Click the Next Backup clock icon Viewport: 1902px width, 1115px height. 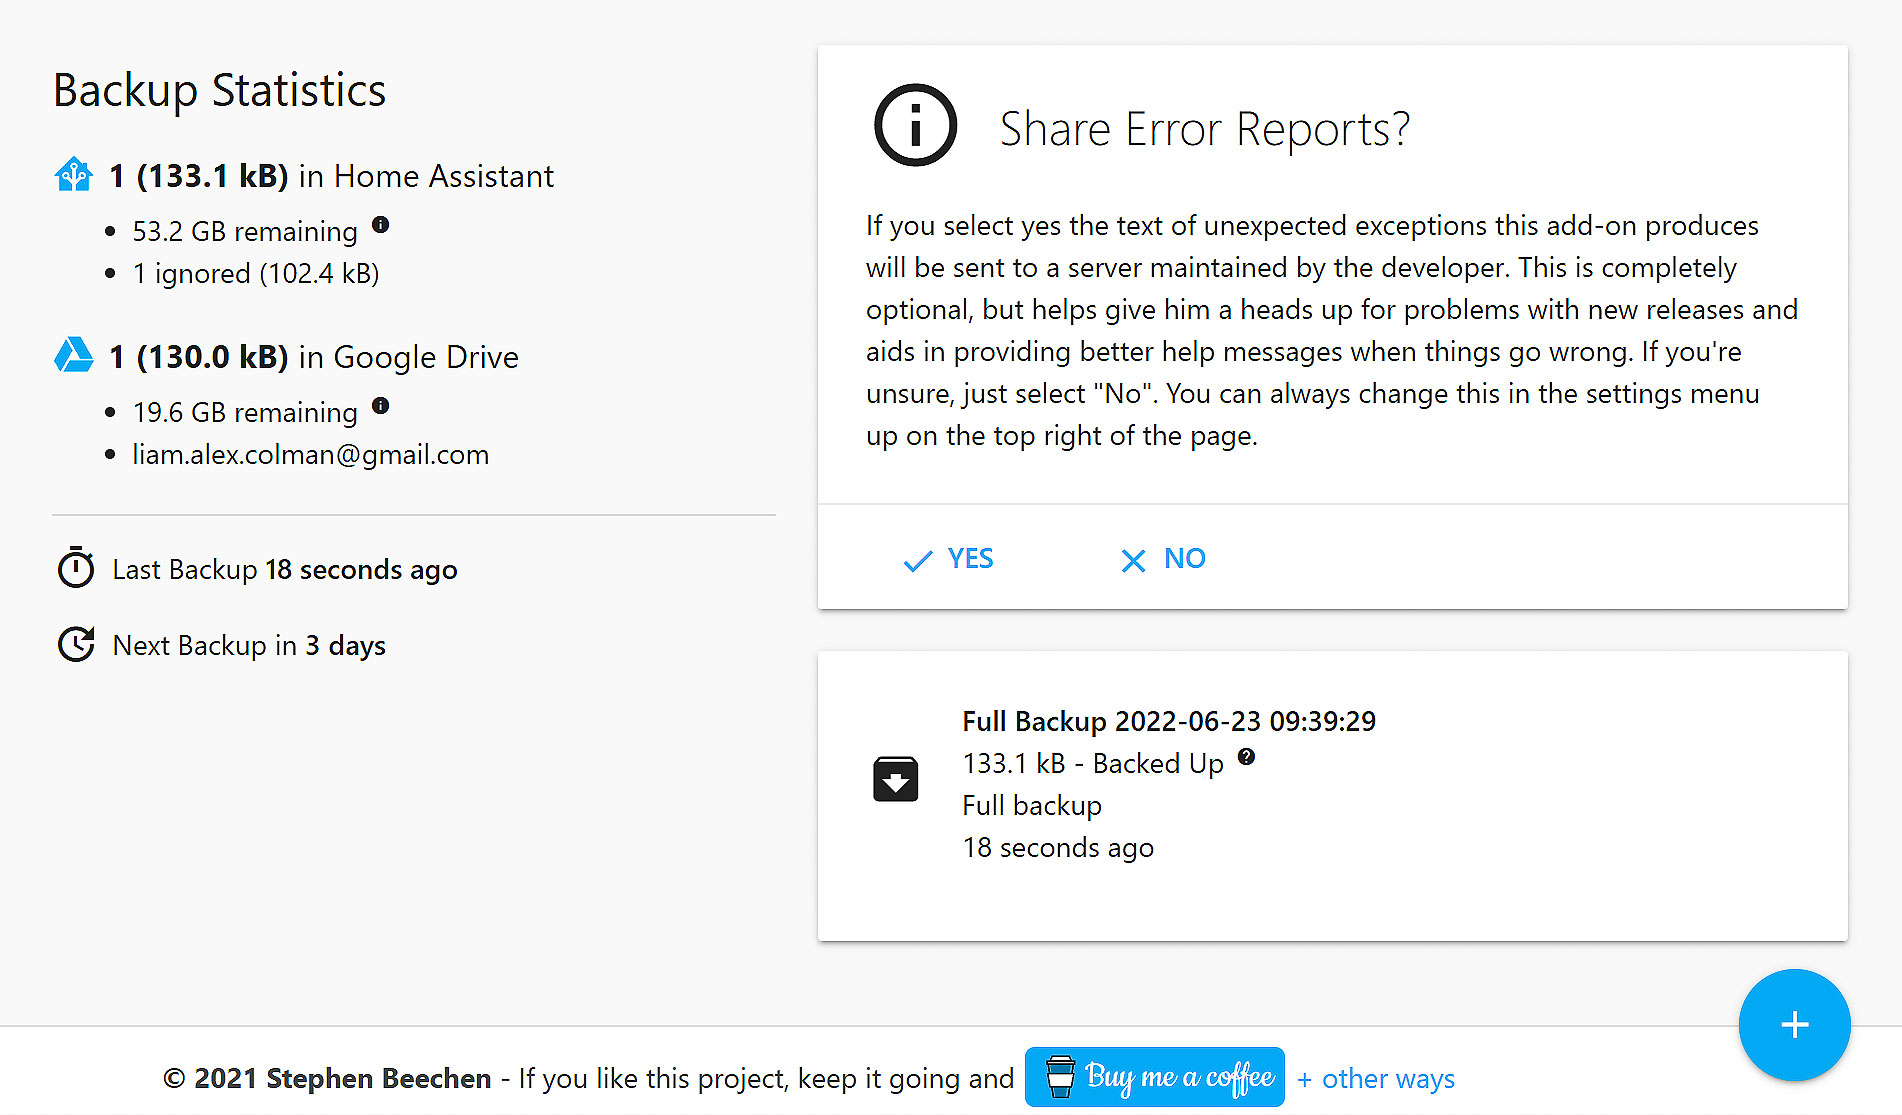point(76,644)
